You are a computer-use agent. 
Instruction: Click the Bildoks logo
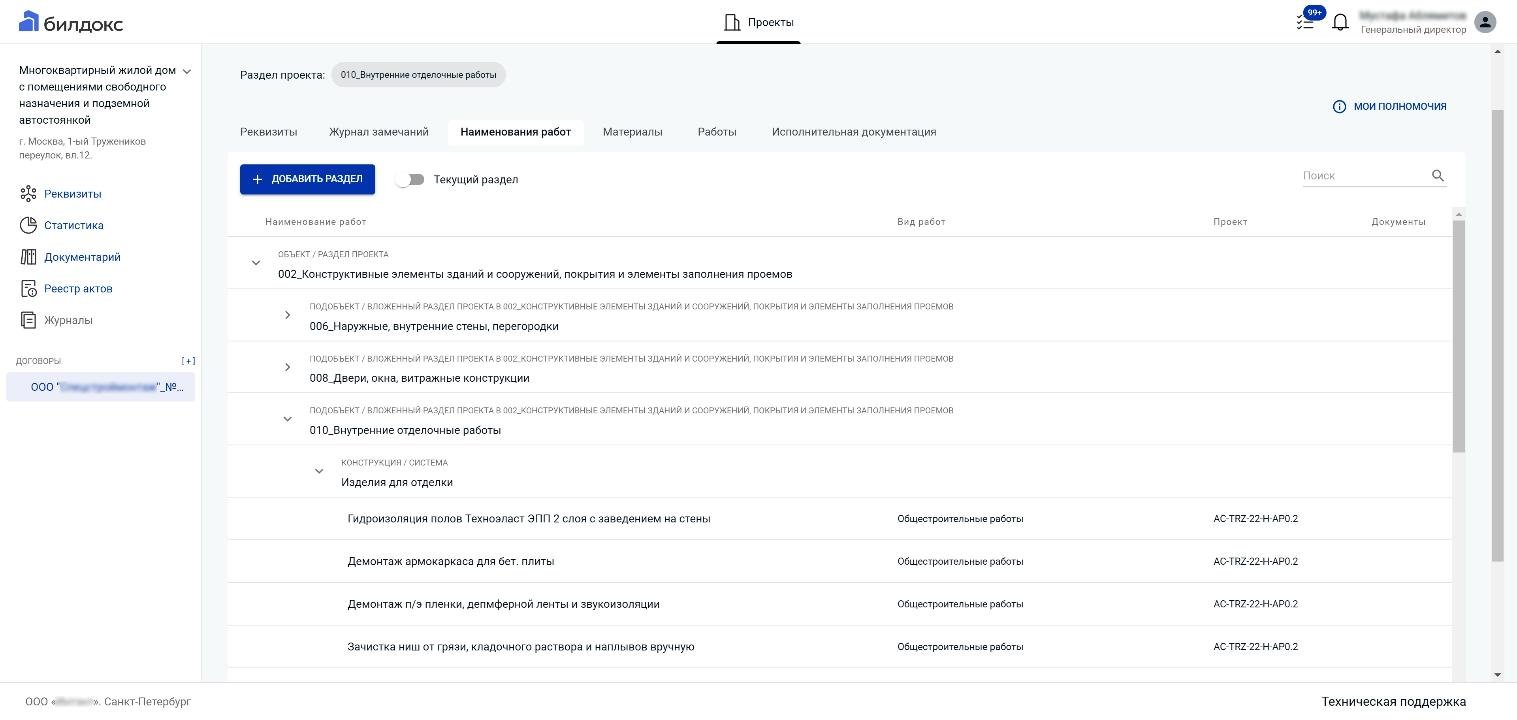coord(70,22)
